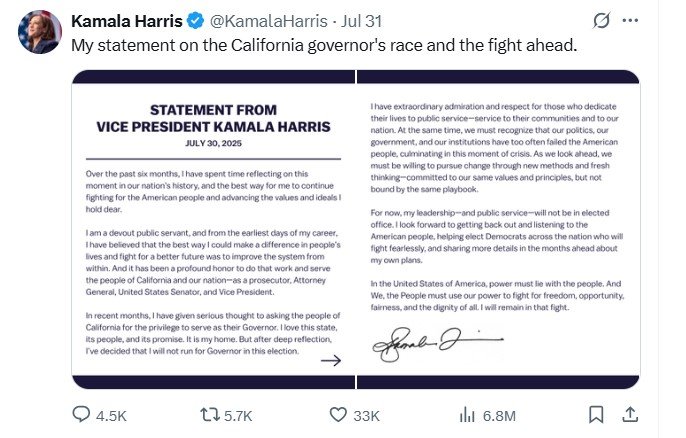View analytics via the bar-chart icon
Screen dimensions: 686x438
(466, 414)
